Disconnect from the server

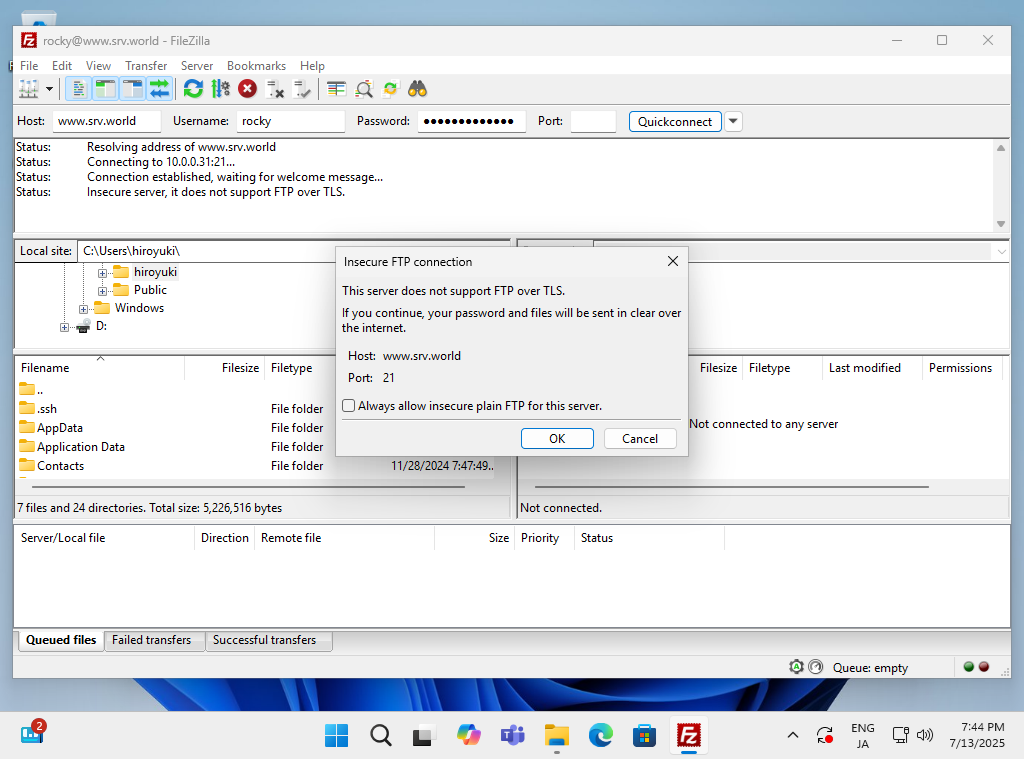pyautogui.click(x=276, y=88)
